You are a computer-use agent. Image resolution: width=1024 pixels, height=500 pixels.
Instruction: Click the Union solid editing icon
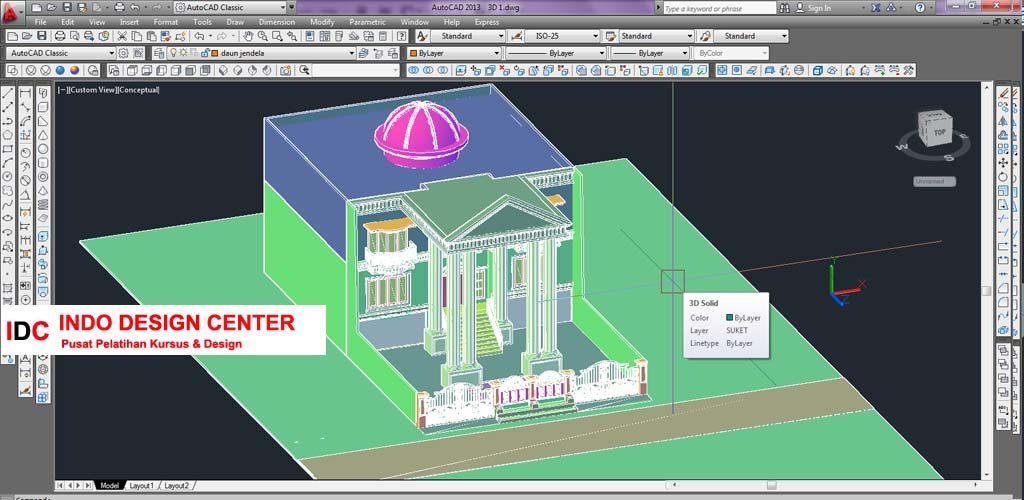(413, 70)
